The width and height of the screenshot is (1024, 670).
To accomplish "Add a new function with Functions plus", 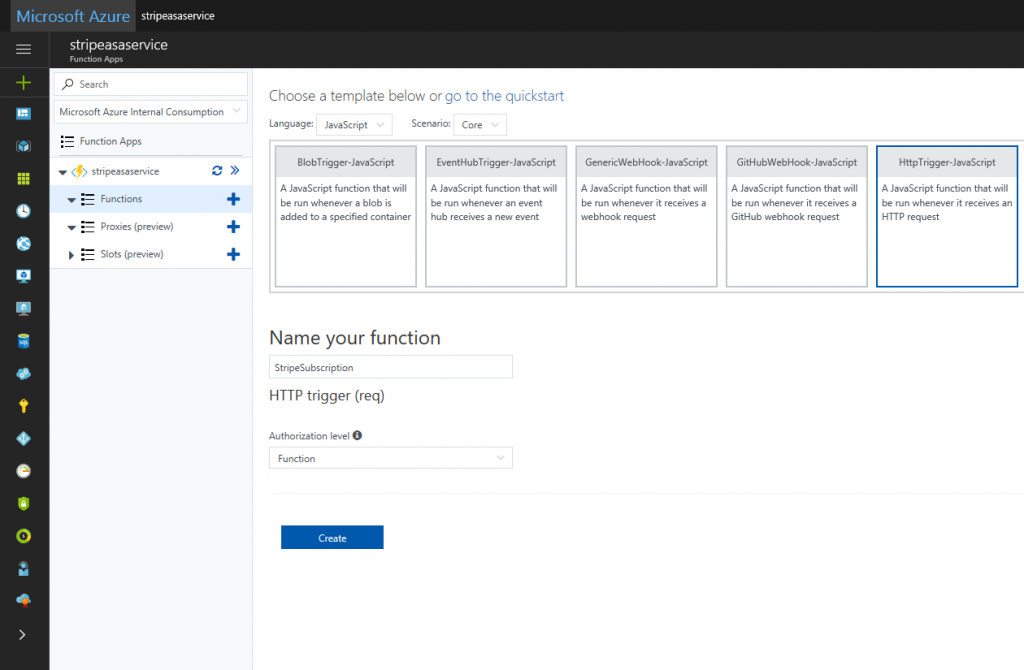I will (233, 199).
